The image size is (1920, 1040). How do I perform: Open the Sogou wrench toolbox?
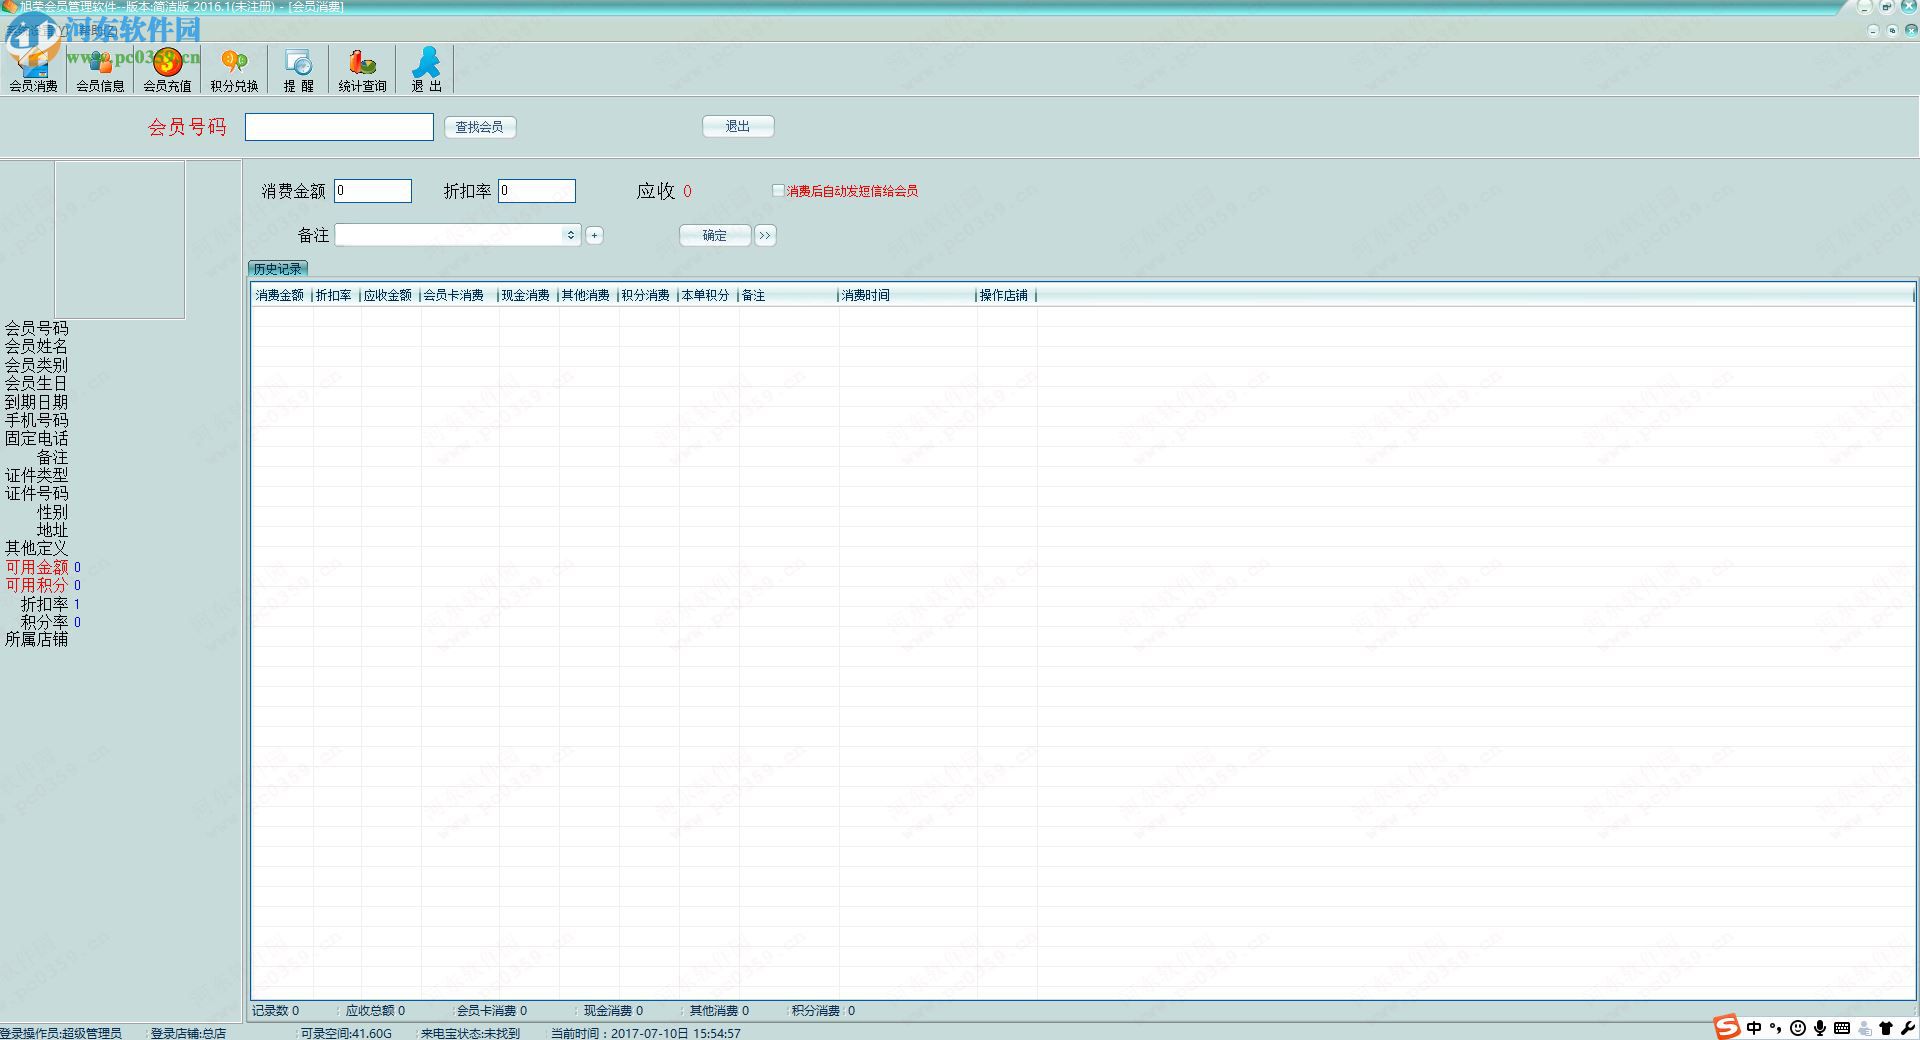tap(1907, 1028)
